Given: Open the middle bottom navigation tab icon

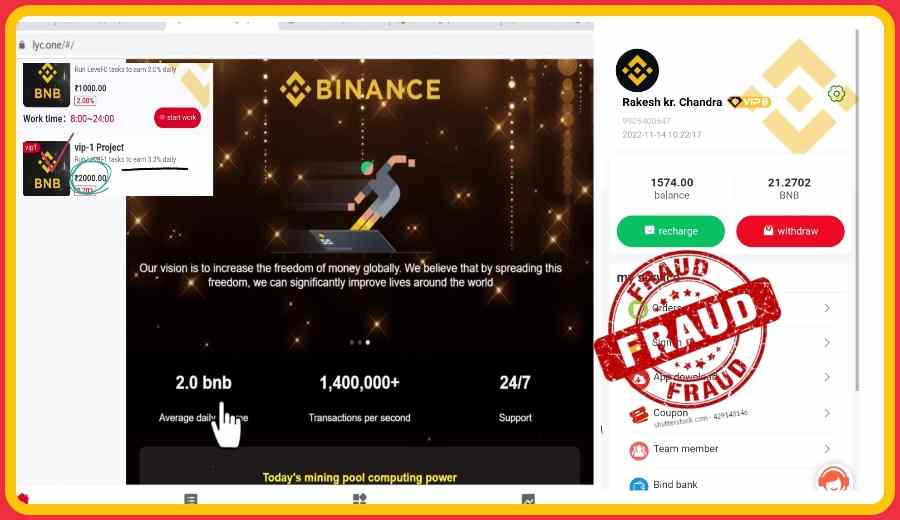Looking at the screenshot, I should [x=359, y=499].
